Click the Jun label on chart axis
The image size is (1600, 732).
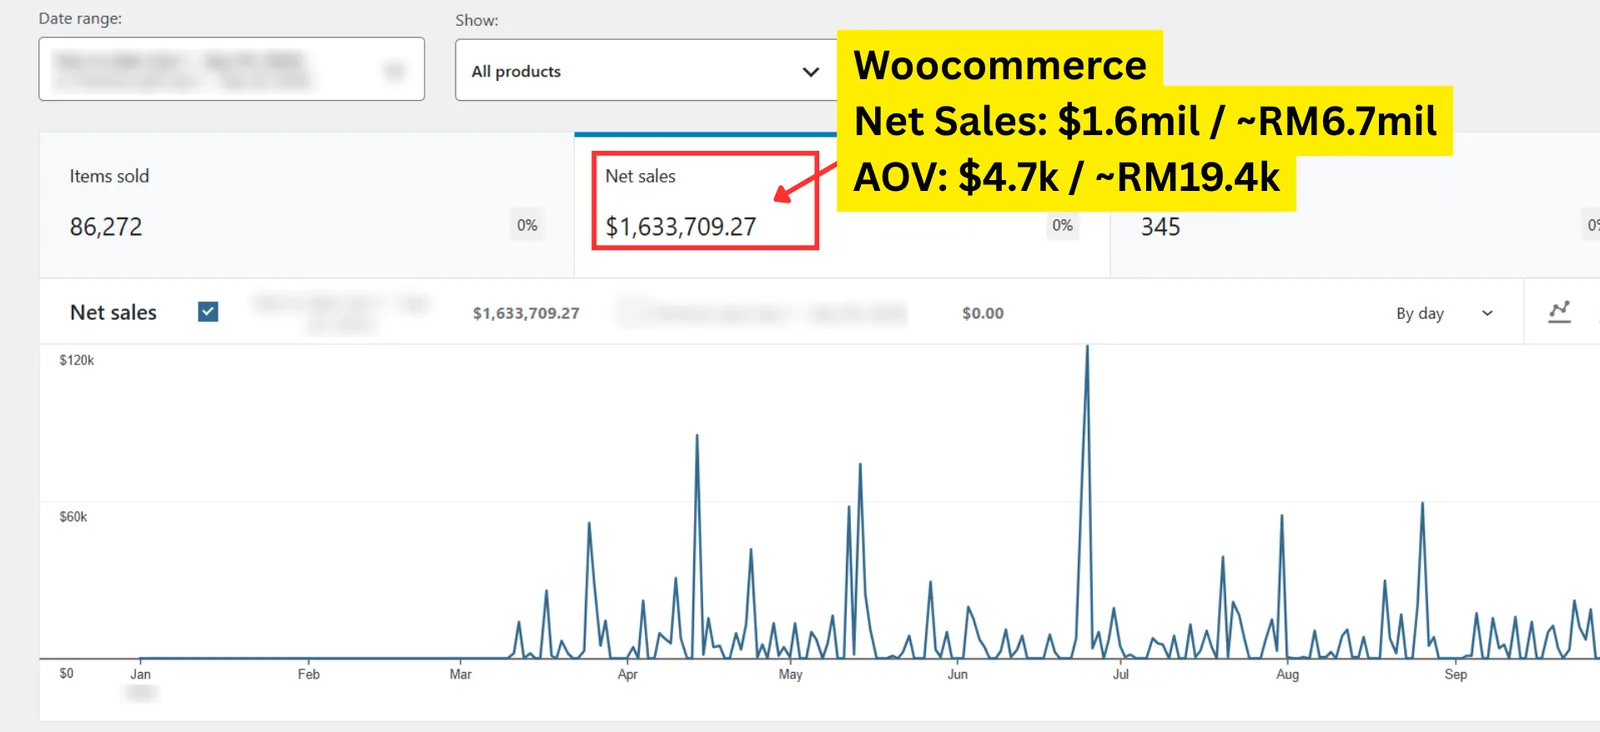coord(958,674)
